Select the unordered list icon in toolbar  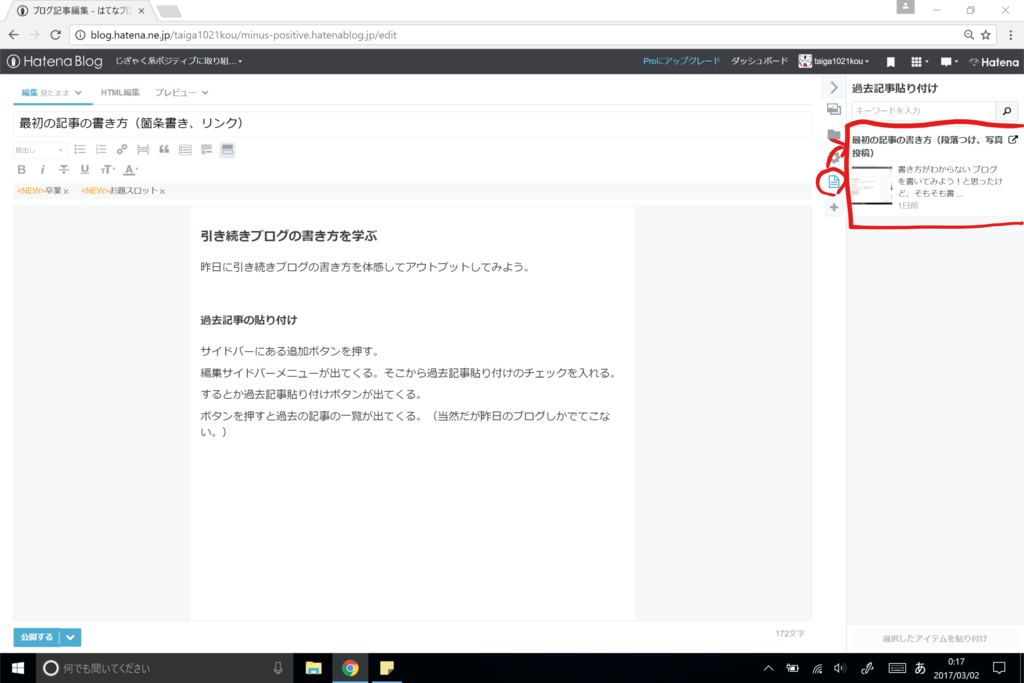tap(81, 148)
